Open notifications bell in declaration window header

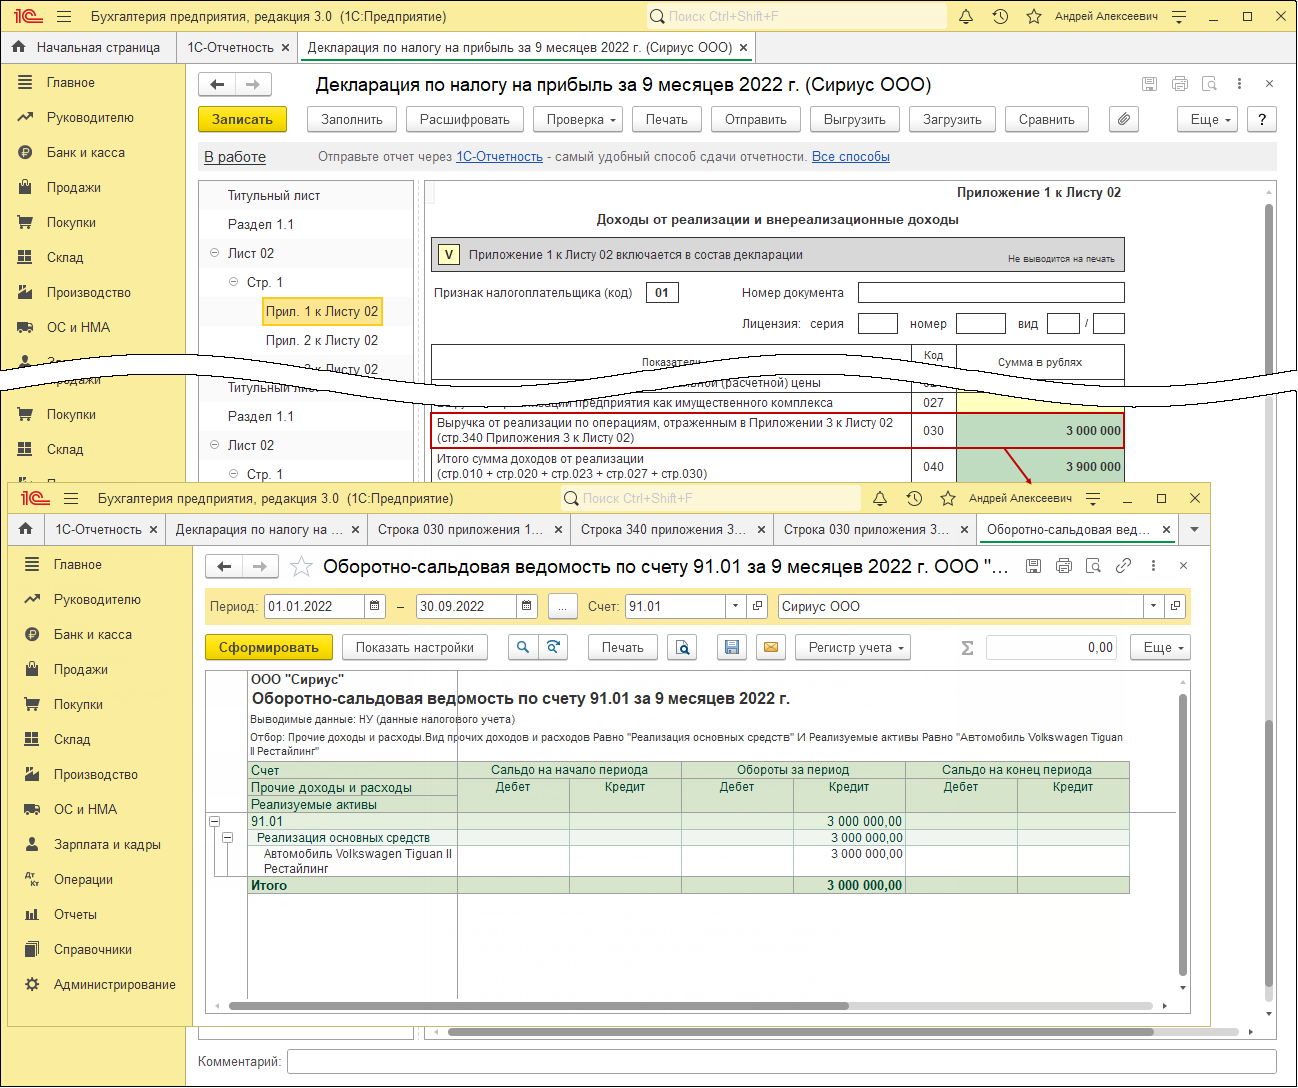pyautogui.click(x=966, y=16)
